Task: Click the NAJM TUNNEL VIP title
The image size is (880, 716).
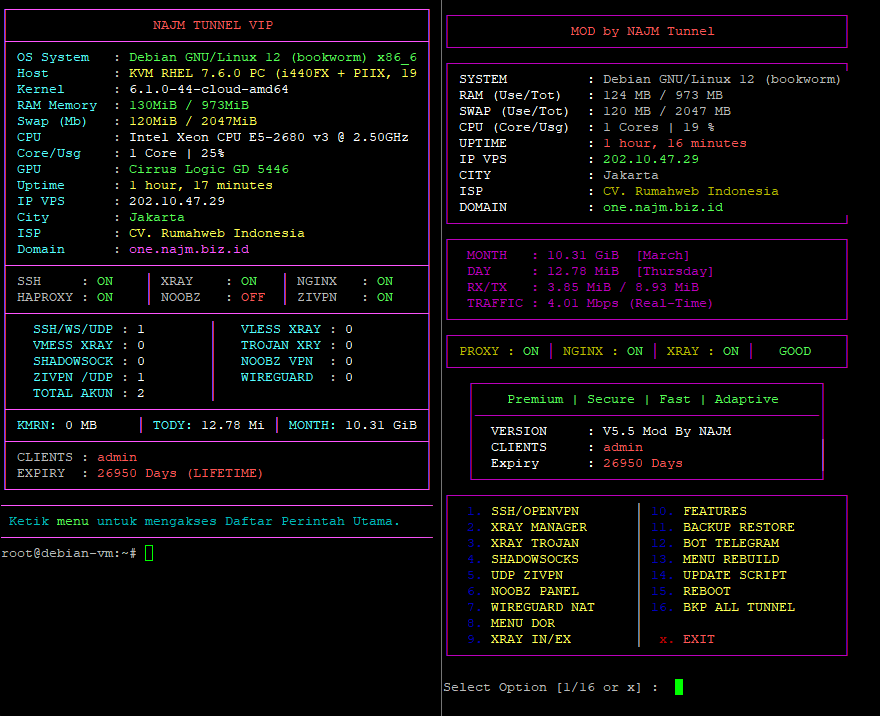Action: 213,25
